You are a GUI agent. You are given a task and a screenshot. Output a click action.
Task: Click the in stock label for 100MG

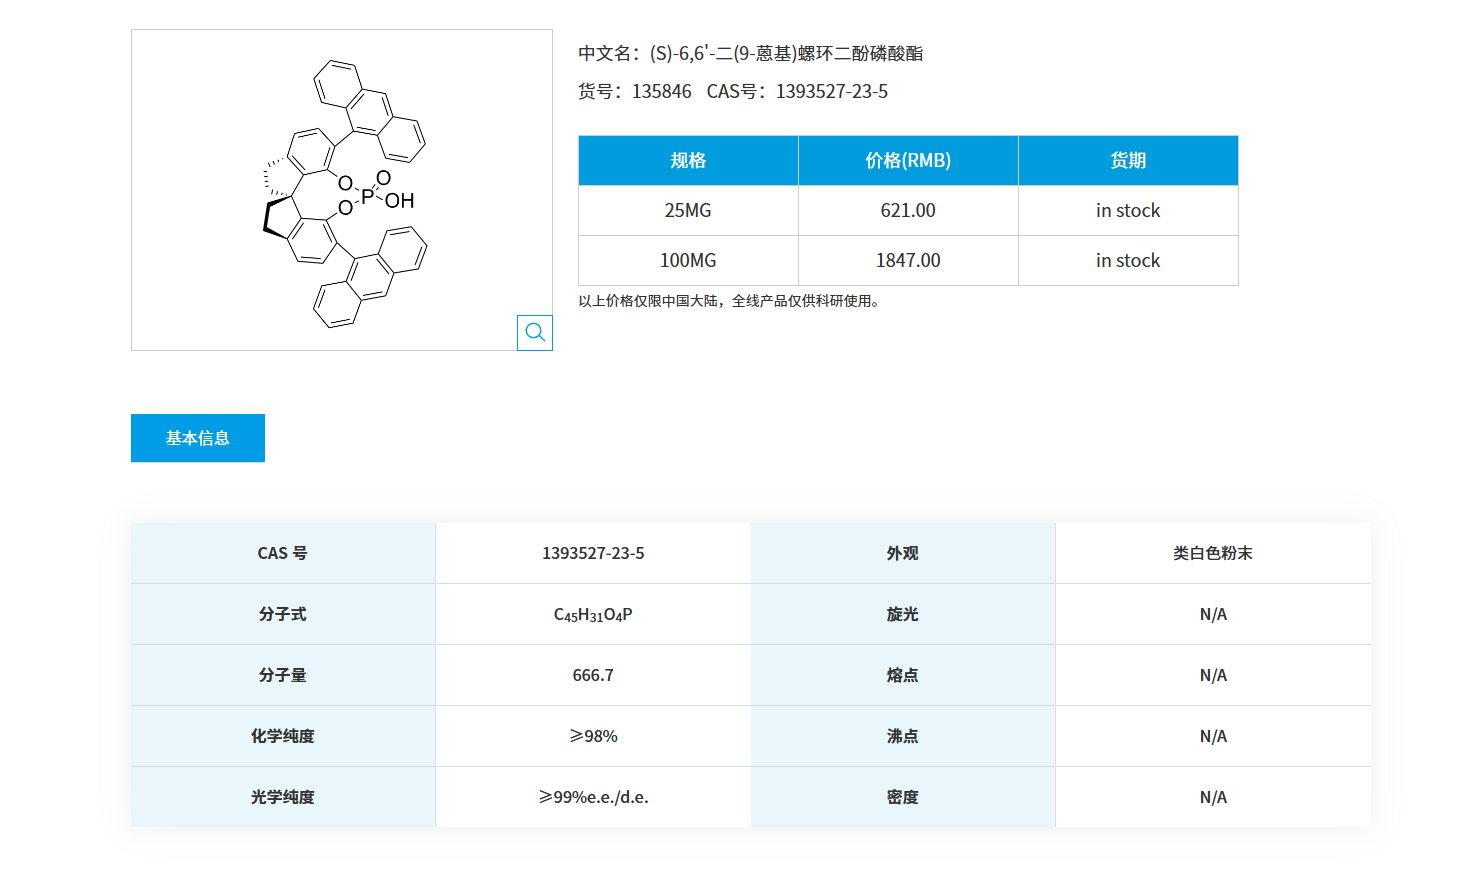pyautogui.click(x=1128, y=260)
